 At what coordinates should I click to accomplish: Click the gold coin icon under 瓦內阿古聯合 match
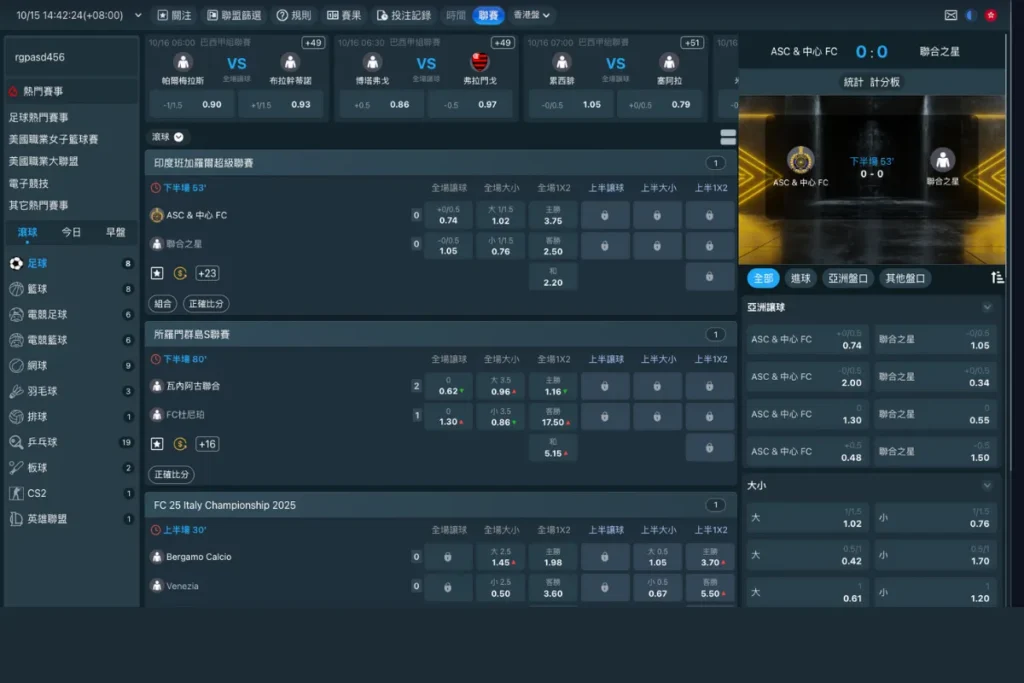(x=180, y=444)
